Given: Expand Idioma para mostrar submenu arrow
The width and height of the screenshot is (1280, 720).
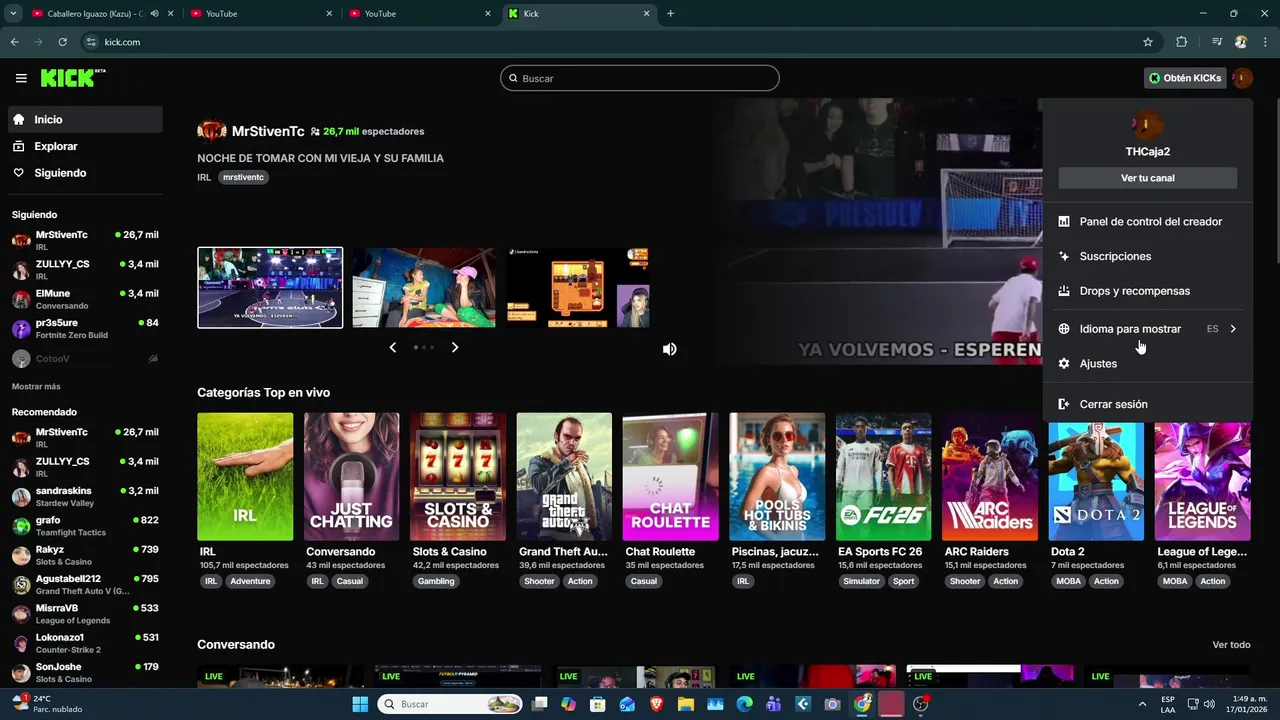Looking at the screenshot, I should (x=1233, y=329).
